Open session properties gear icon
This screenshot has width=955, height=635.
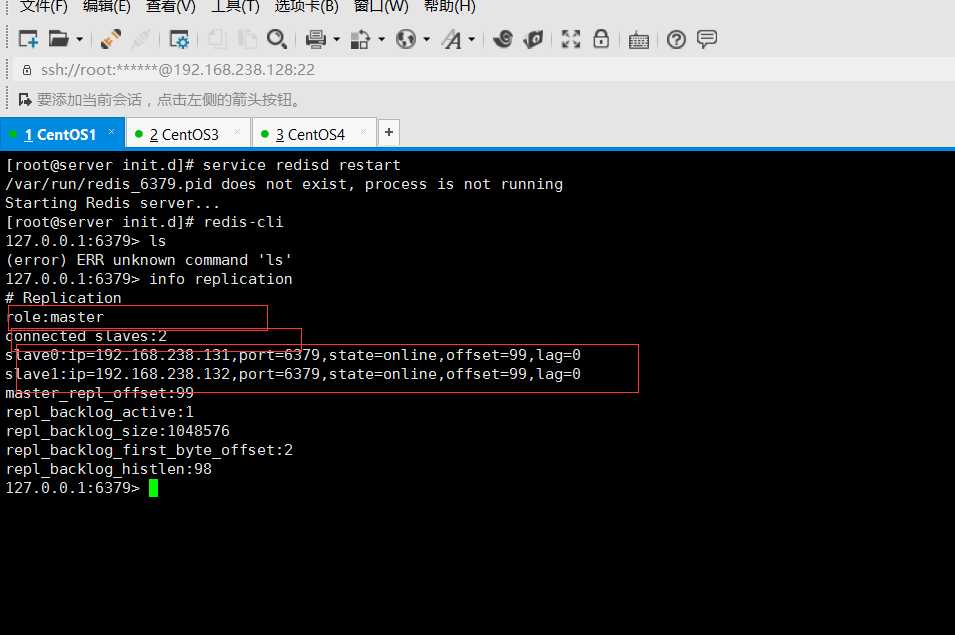(179, 40)
